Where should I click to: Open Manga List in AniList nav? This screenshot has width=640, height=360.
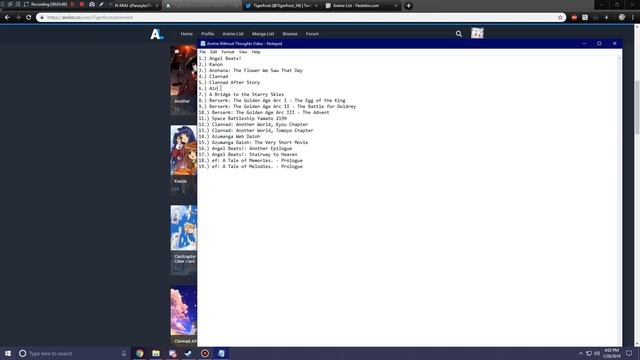[x=263, y=34]
